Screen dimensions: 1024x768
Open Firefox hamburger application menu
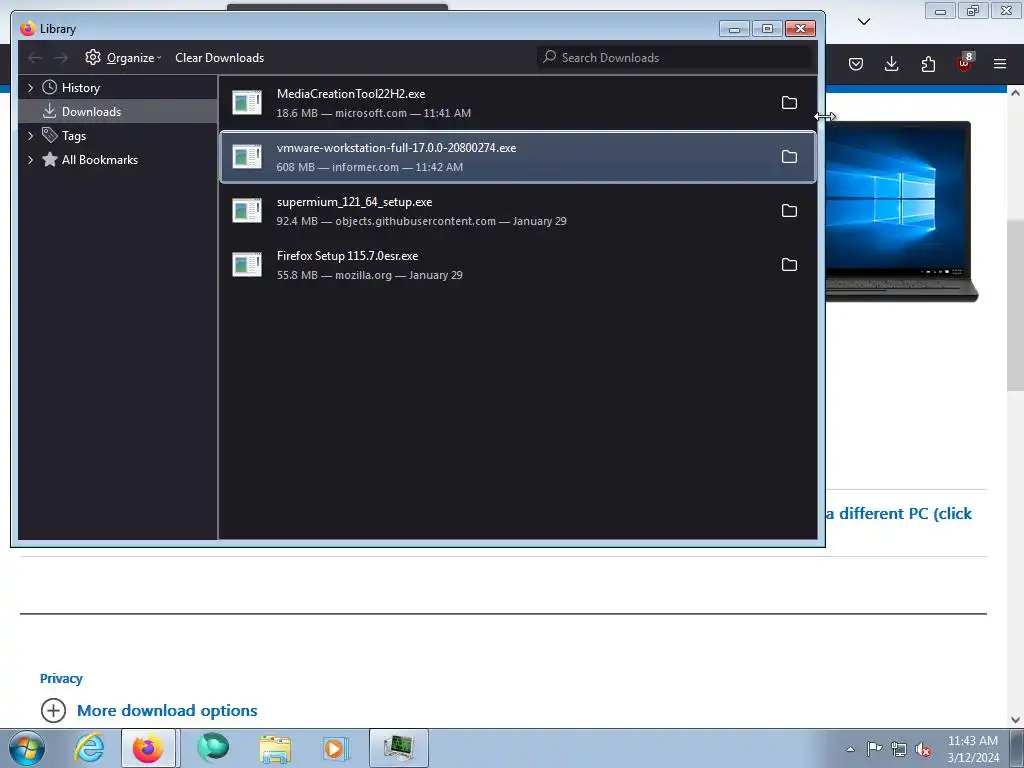(x=1000, y=64)
